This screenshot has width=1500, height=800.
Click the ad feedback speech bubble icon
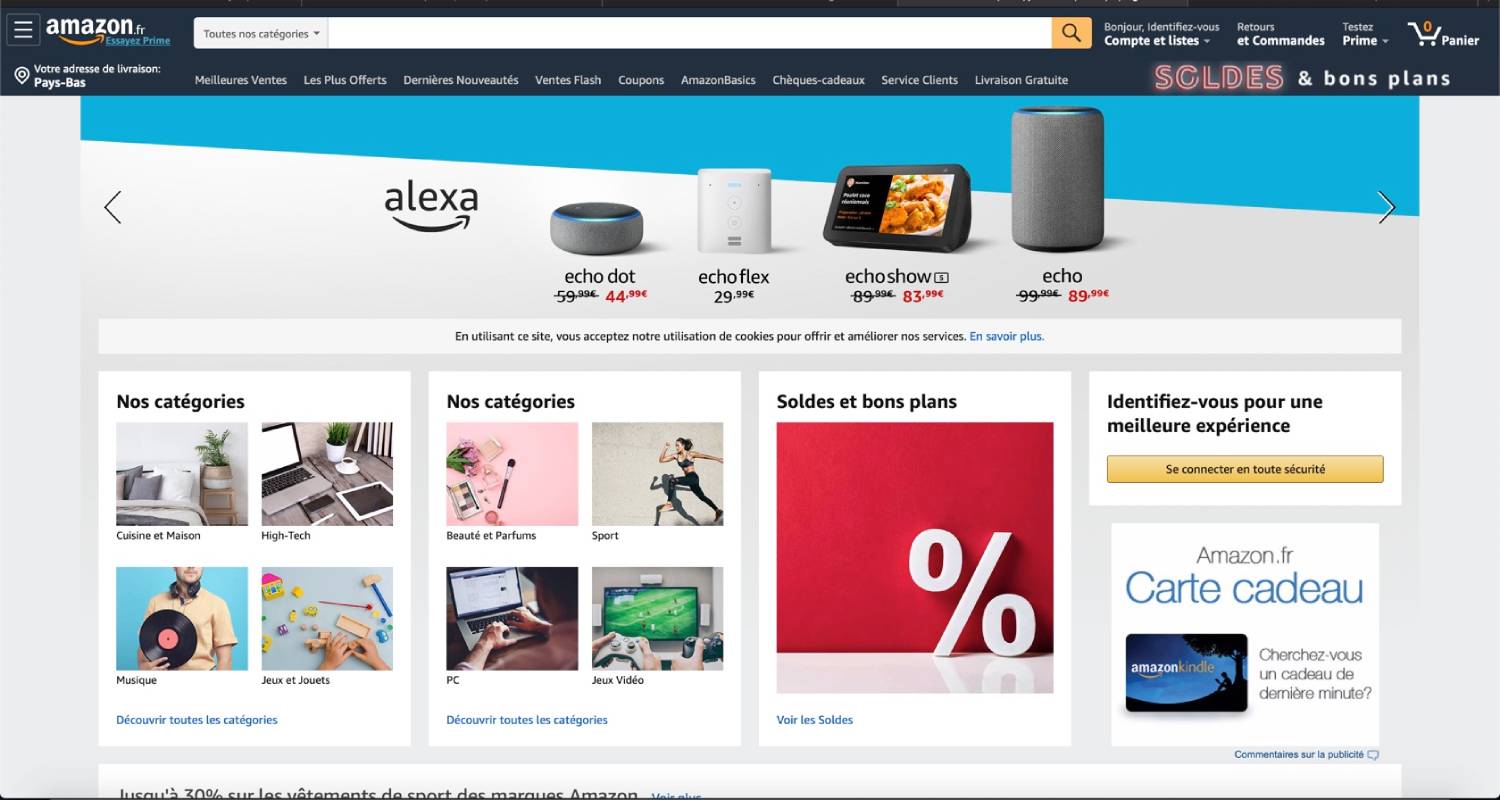1373,755
